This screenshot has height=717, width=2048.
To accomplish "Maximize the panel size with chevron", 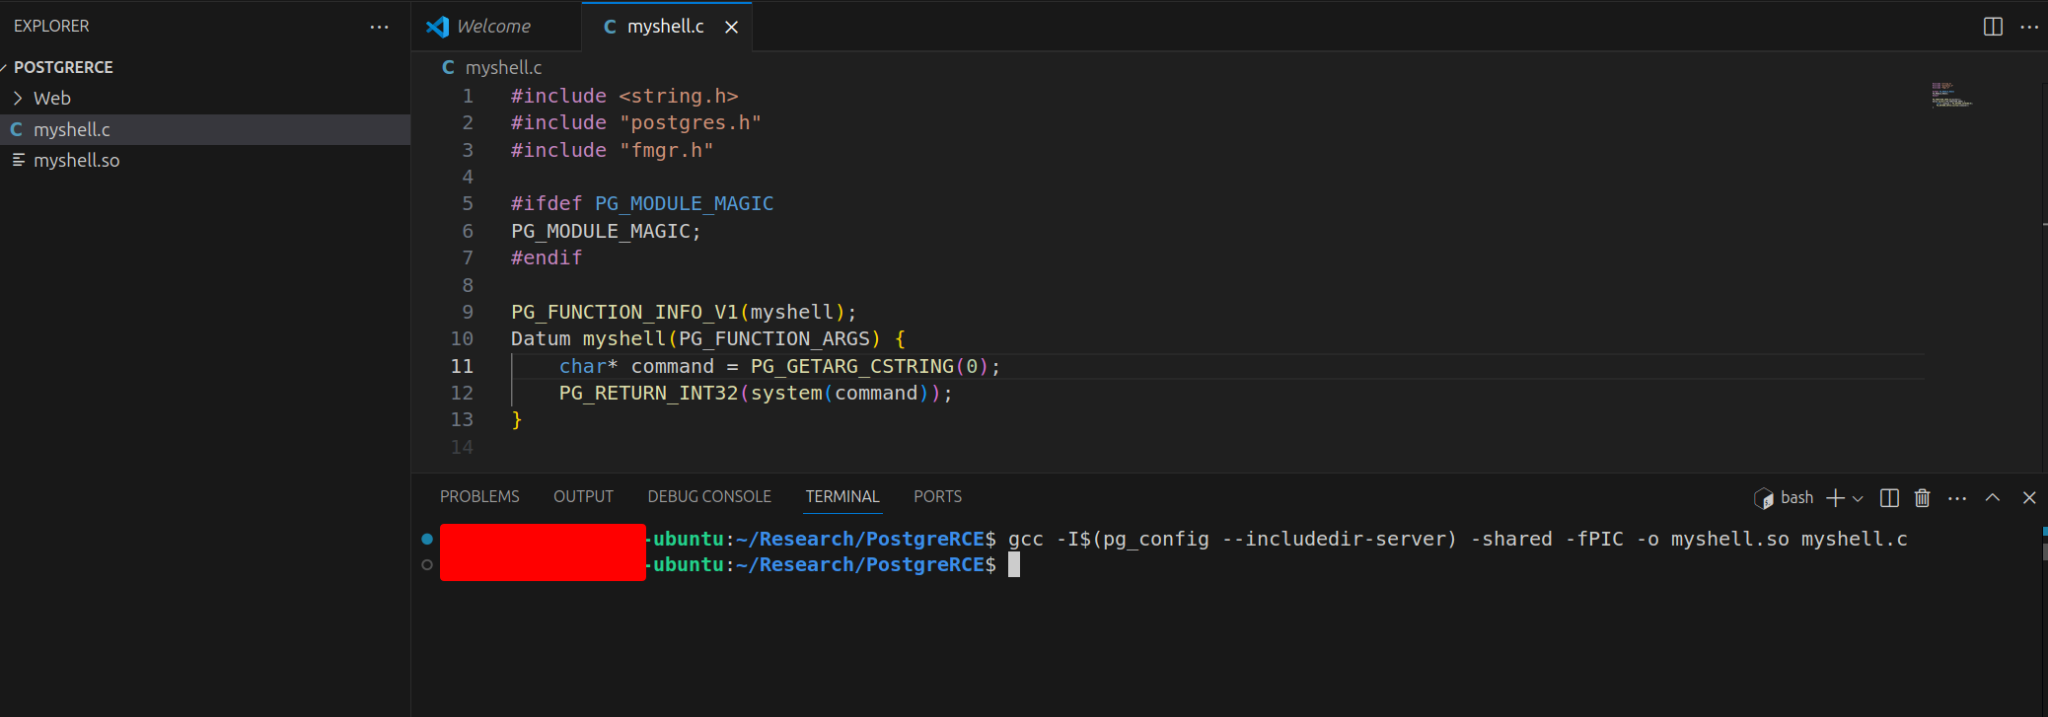I will pyautogui.click(x=1992, y=497).
